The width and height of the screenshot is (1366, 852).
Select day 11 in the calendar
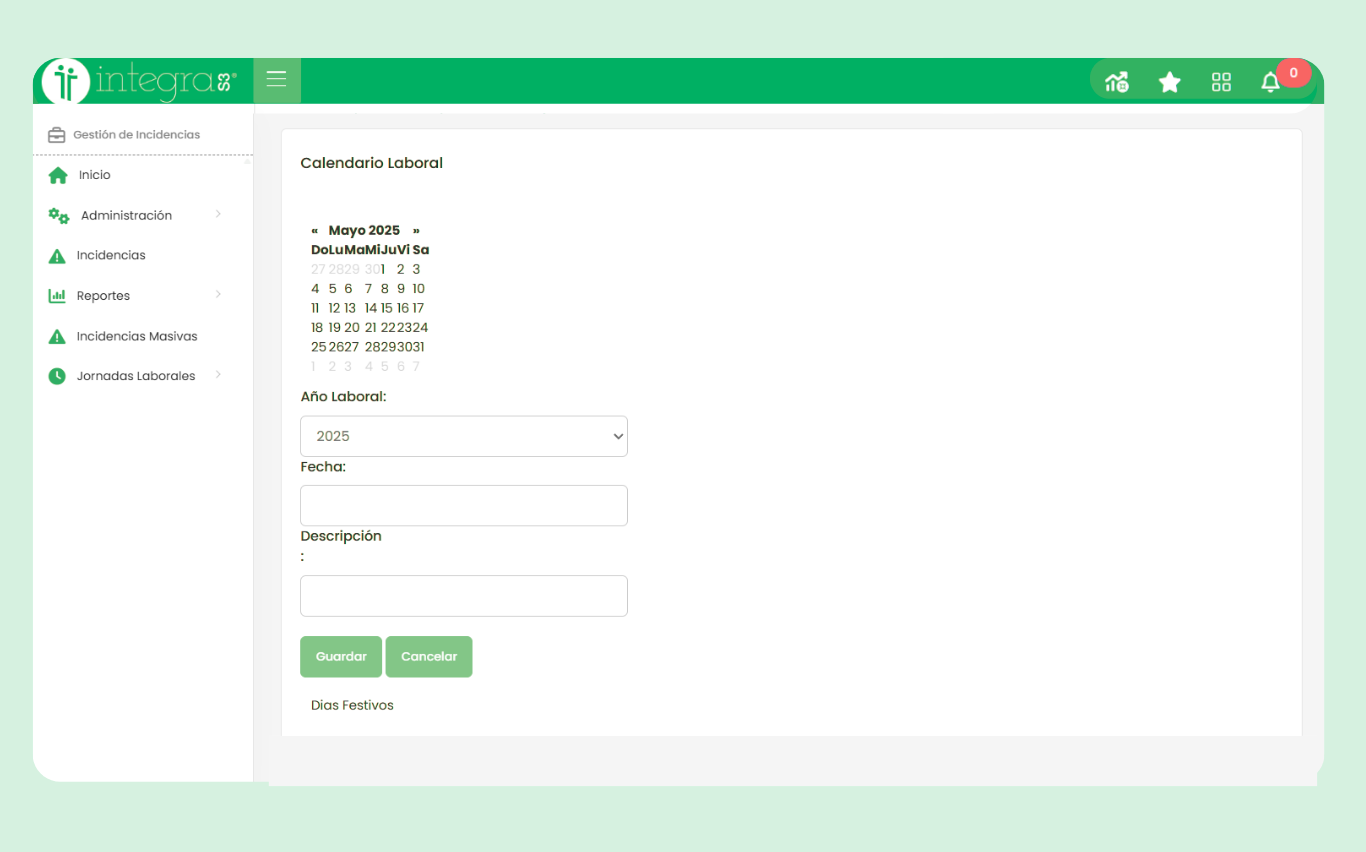[315, 308]
